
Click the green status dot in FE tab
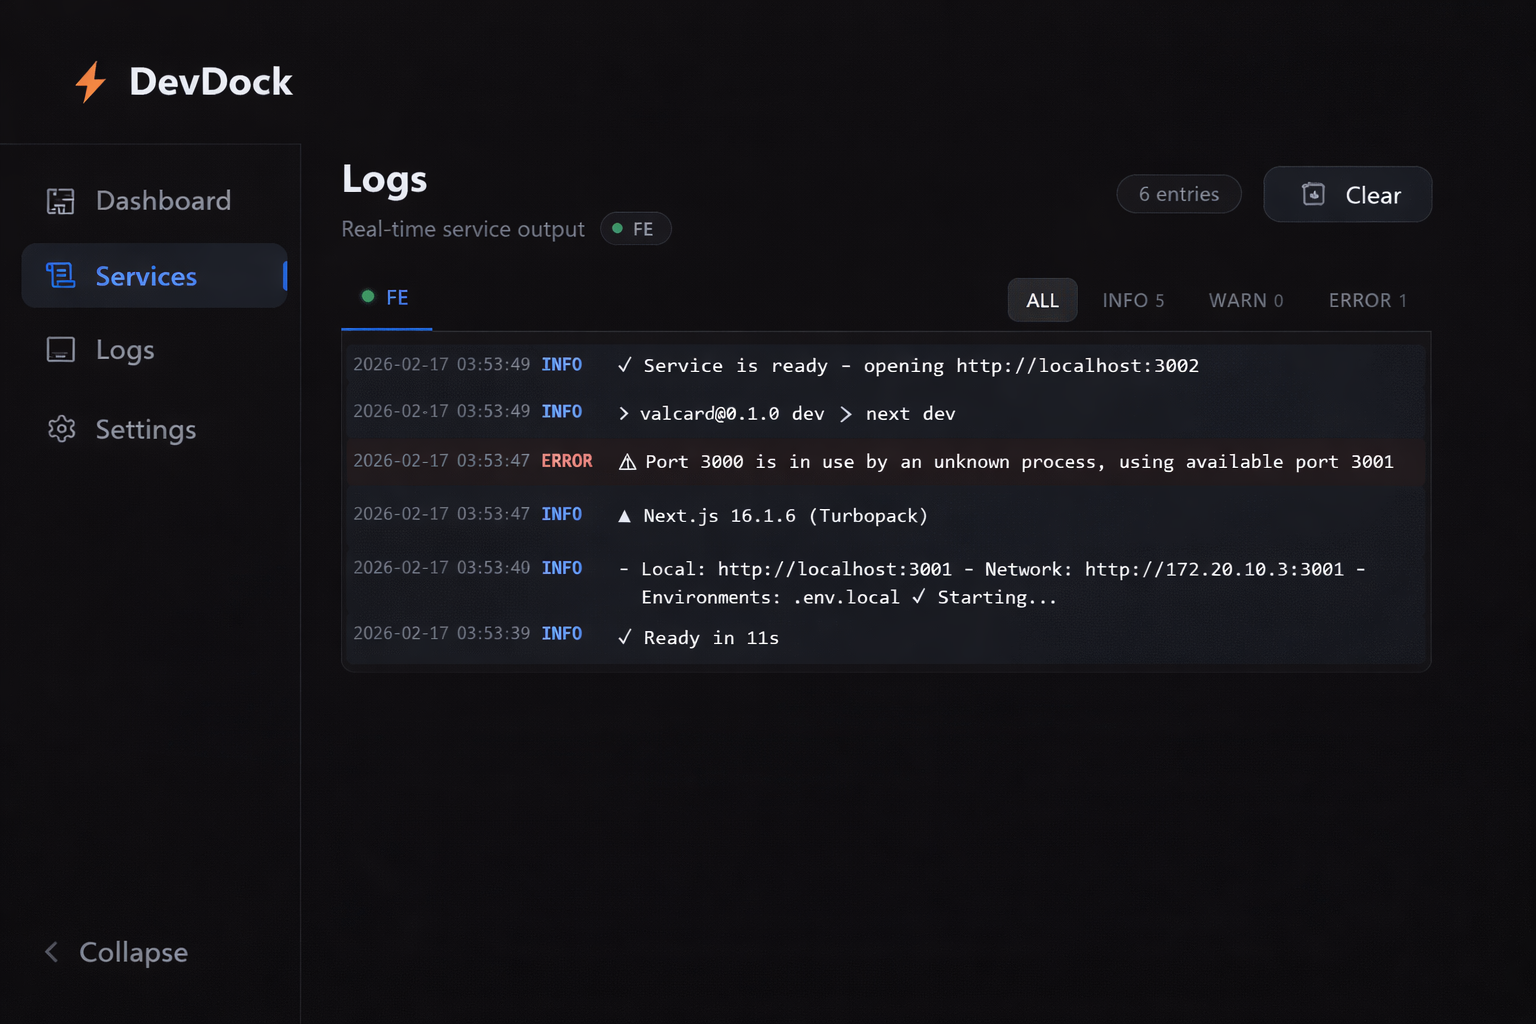click(x=368, y=297)
